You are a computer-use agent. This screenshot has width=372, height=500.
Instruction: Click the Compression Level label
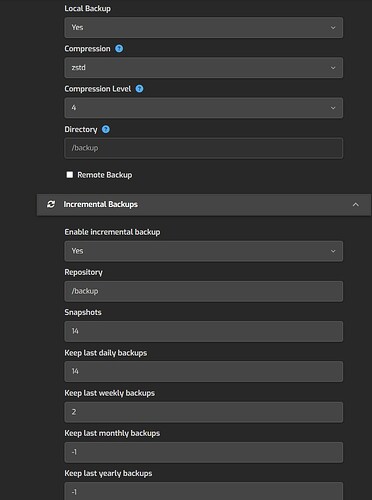(x=98, y=89)
